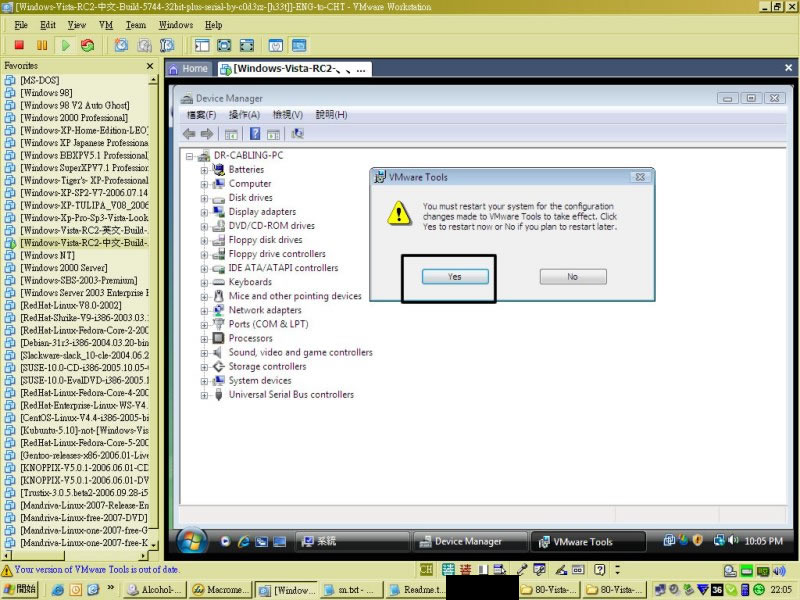
Task: Click the Vista Start orb
Action: tap(192, 540)
